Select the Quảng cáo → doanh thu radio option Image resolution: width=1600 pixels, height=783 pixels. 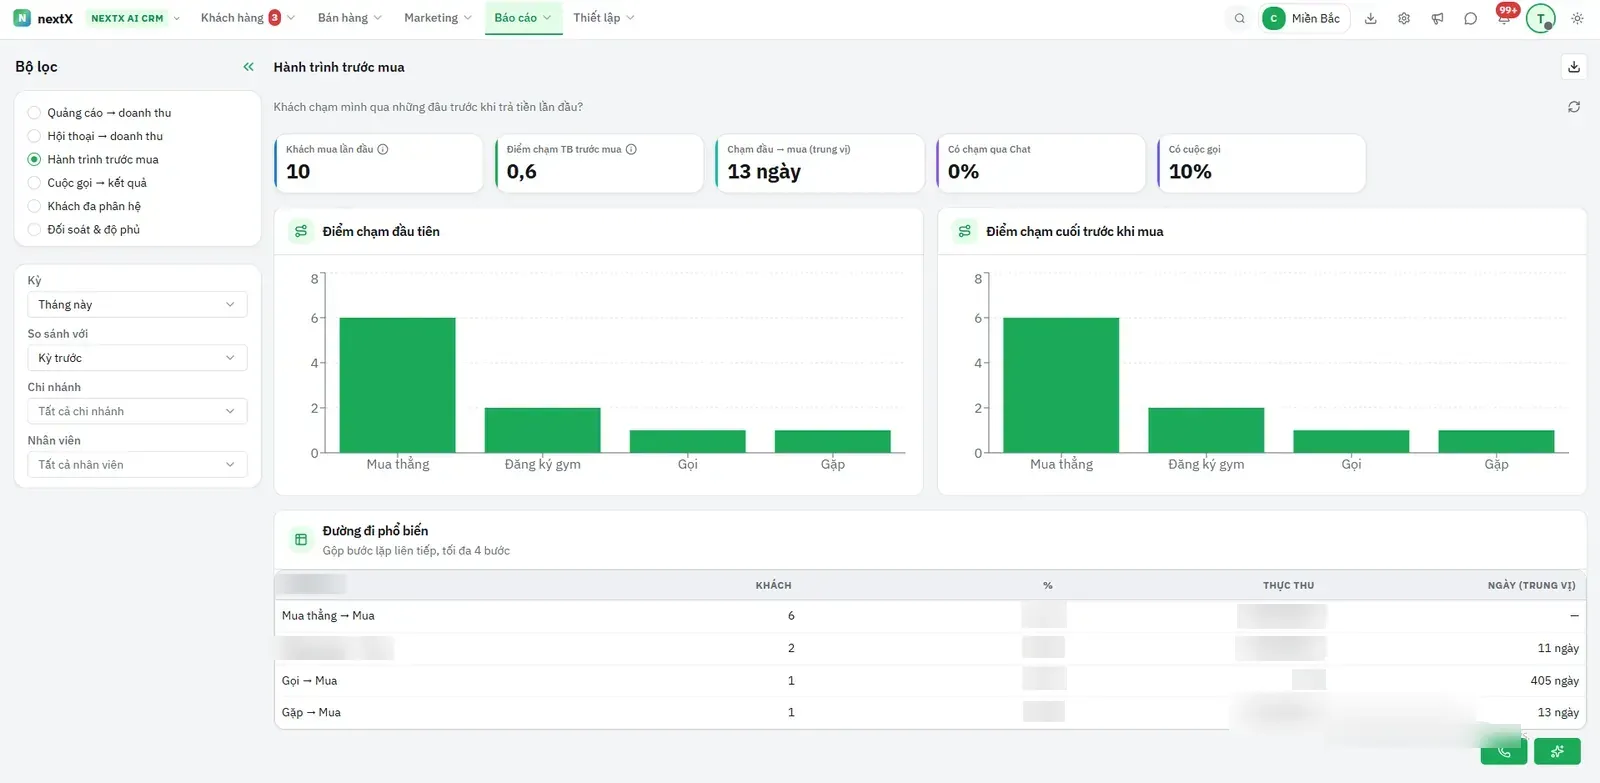click(34, 113)
